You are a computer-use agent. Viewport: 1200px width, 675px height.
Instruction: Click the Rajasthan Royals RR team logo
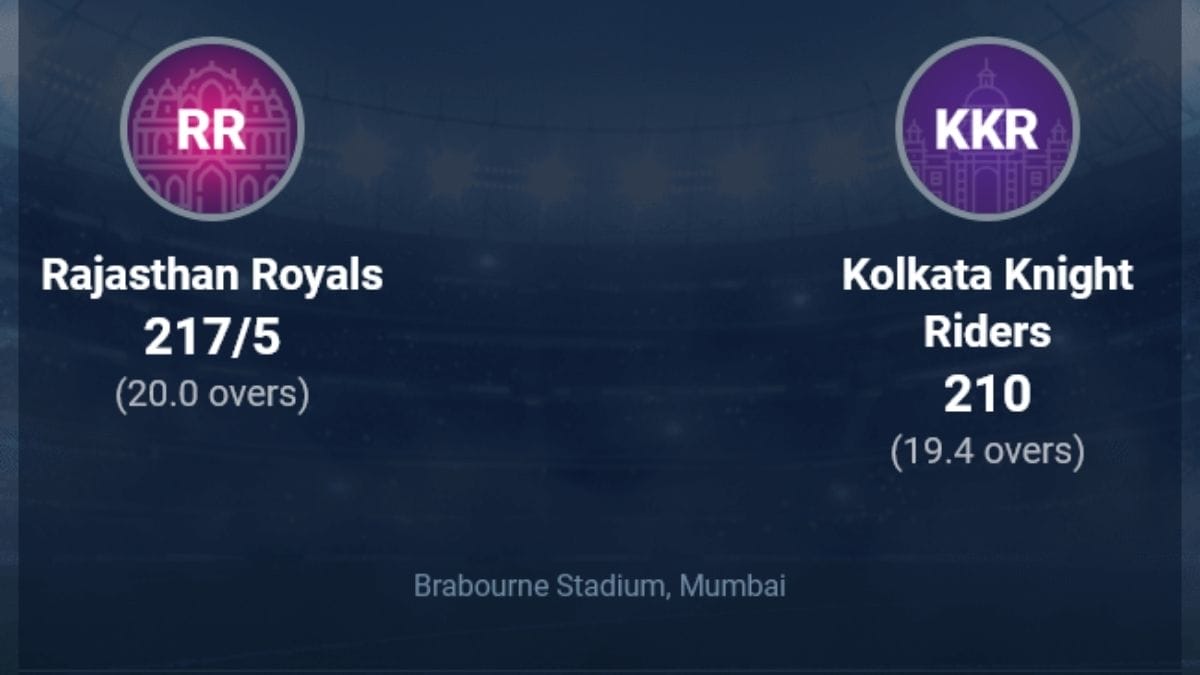pyautogui.click(x=211, y=128)
